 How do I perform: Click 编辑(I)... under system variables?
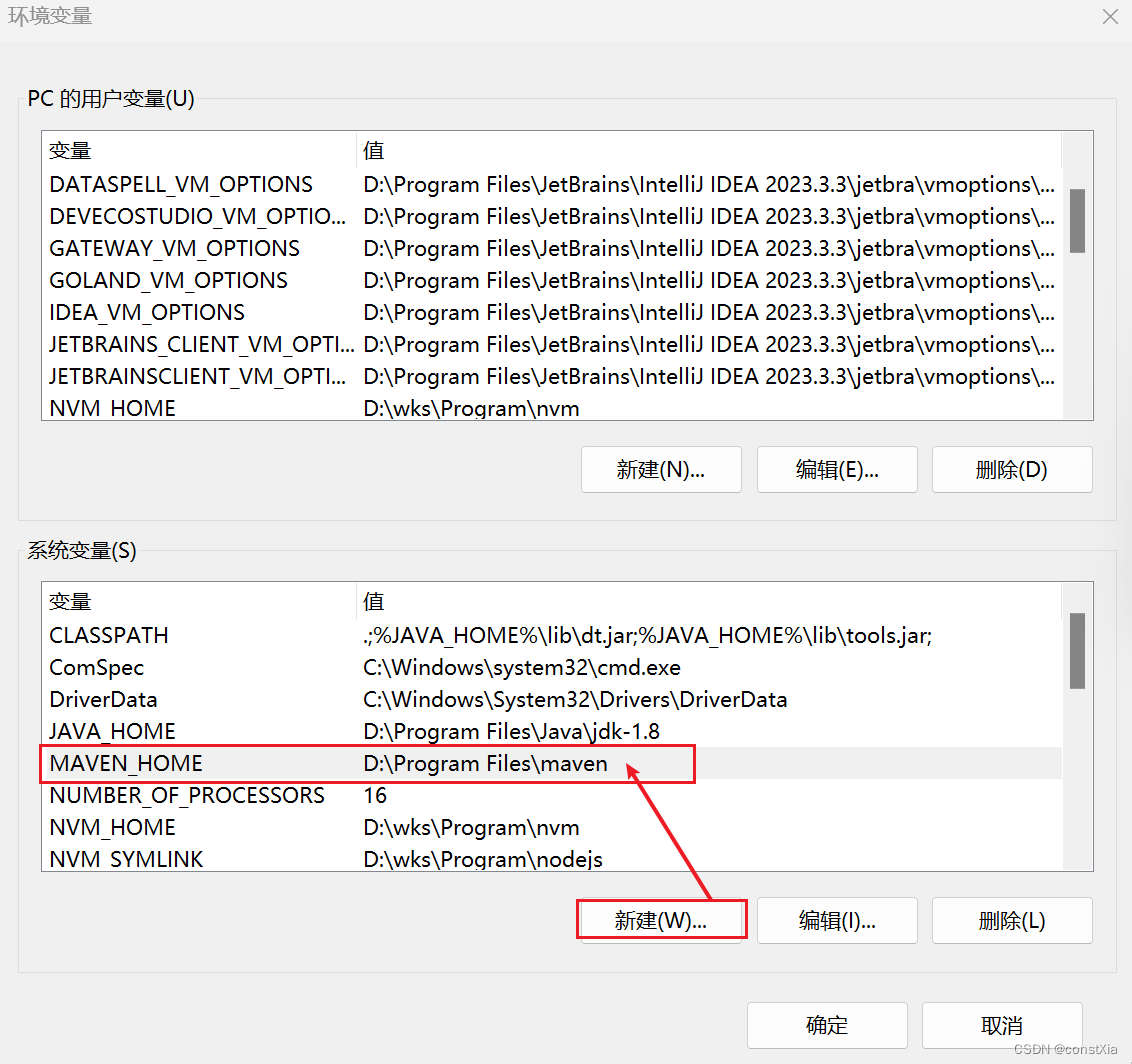(x=837, y=920)
